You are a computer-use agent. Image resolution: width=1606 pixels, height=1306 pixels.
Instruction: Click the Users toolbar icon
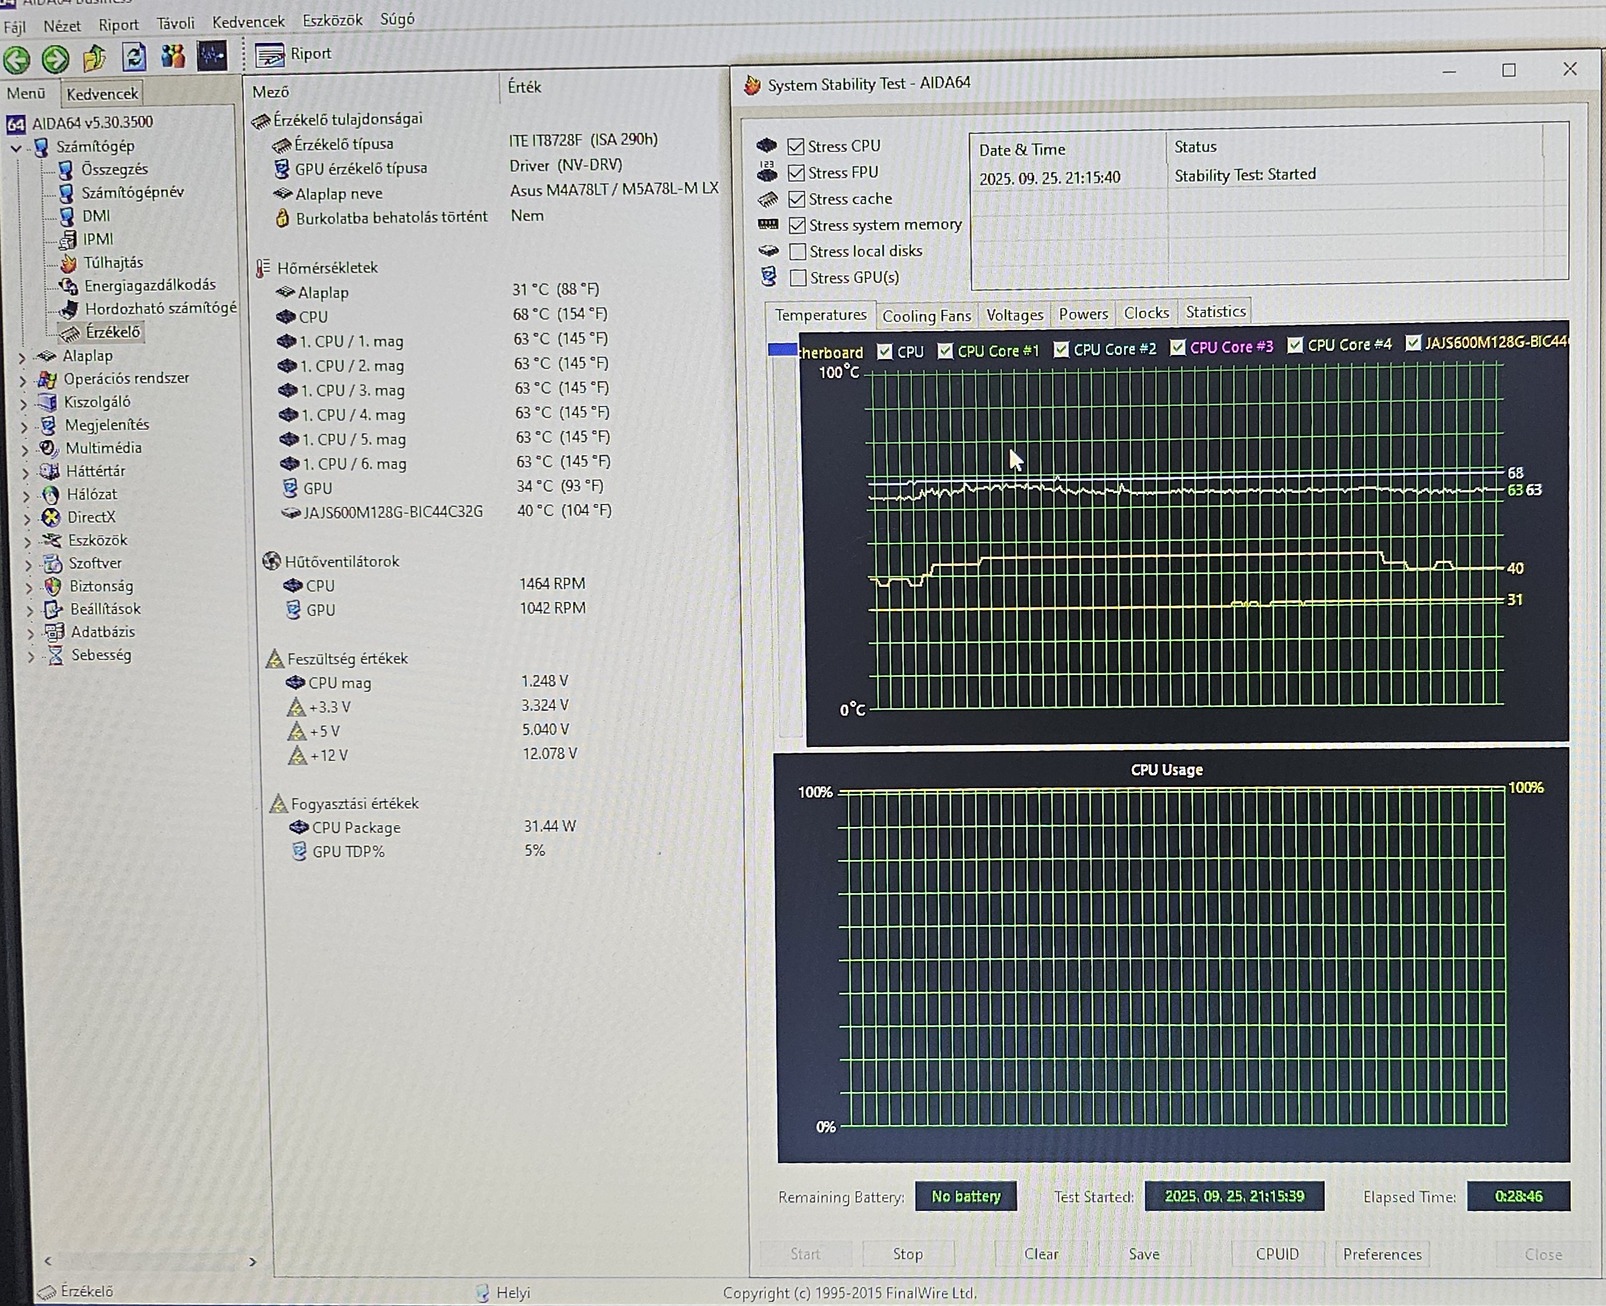click(x=173, y=56)
